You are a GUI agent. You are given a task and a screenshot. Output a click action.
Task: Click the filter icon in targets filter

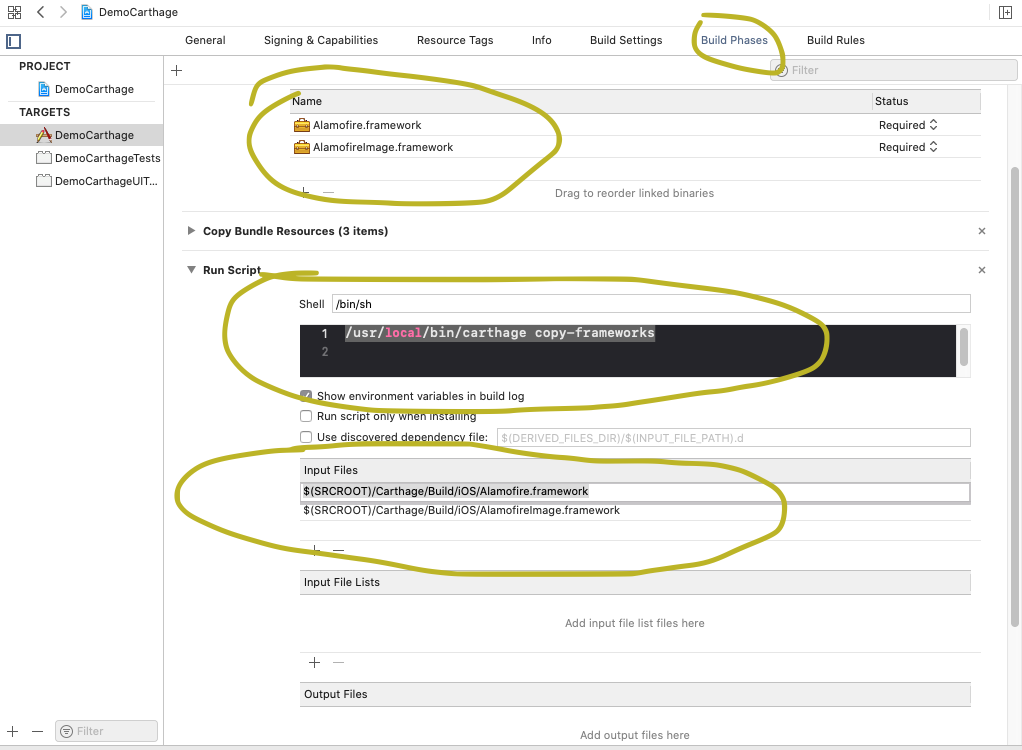(66, 731)
